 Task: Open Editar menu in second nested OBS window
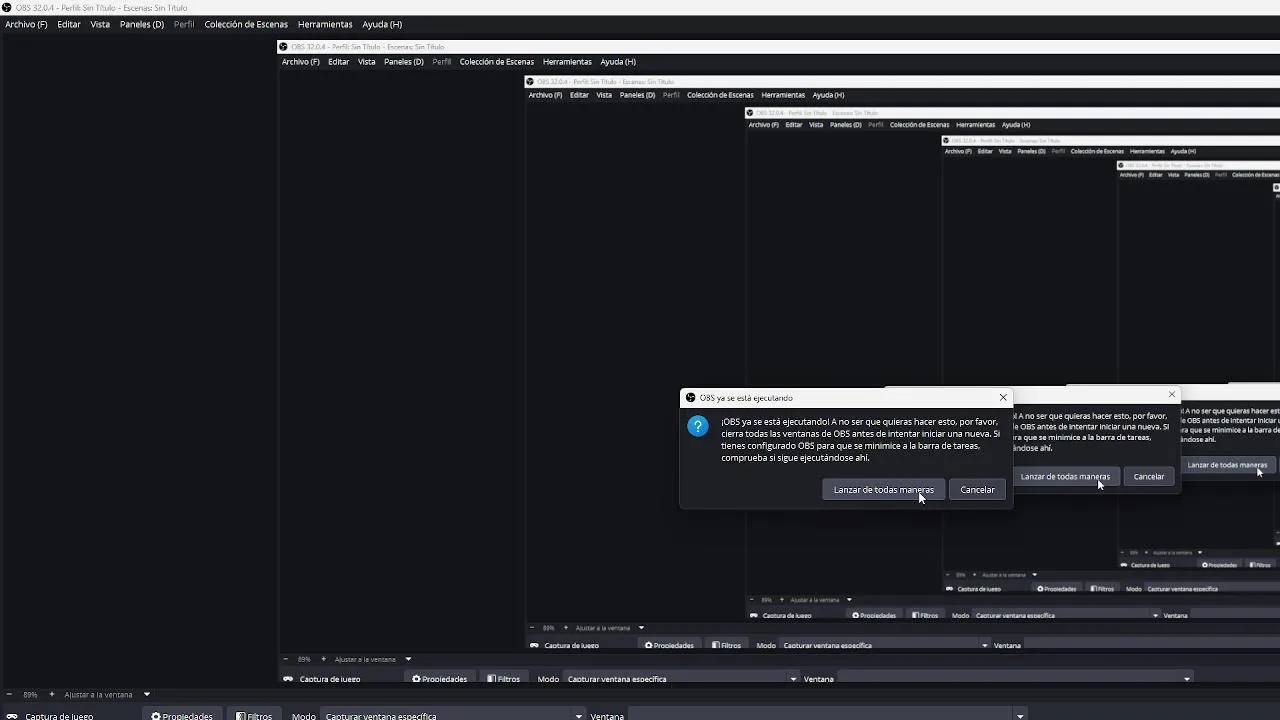pyautogui.click(x=579, y=95)
